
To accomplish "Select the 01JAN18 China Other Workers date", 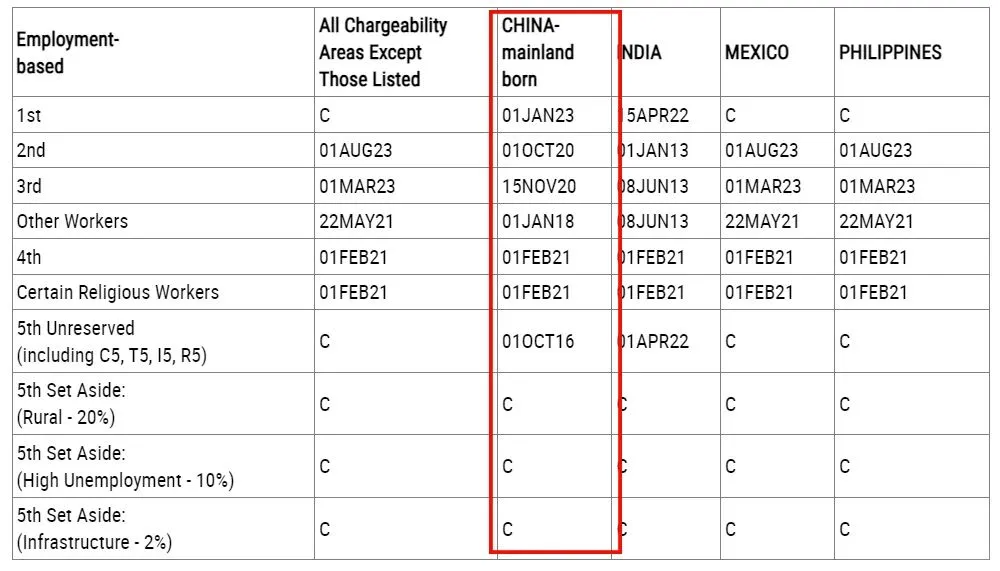I will 538,221.
